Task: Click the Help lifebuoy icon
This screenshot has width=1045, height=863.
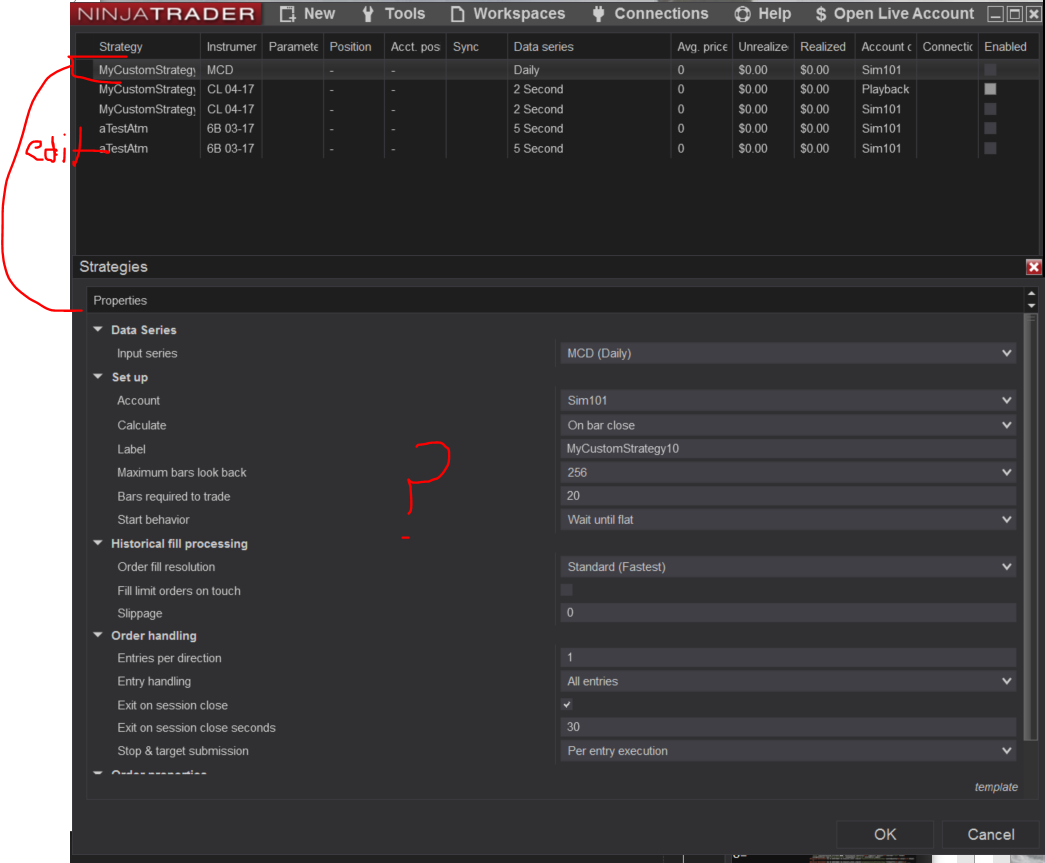Action: [x=742, y=14]
